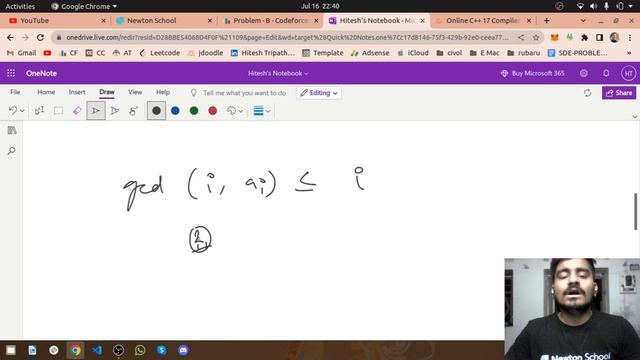Open the HT account avatar
The height and width of the screenshot is (360, 640).
coord(628,73)
